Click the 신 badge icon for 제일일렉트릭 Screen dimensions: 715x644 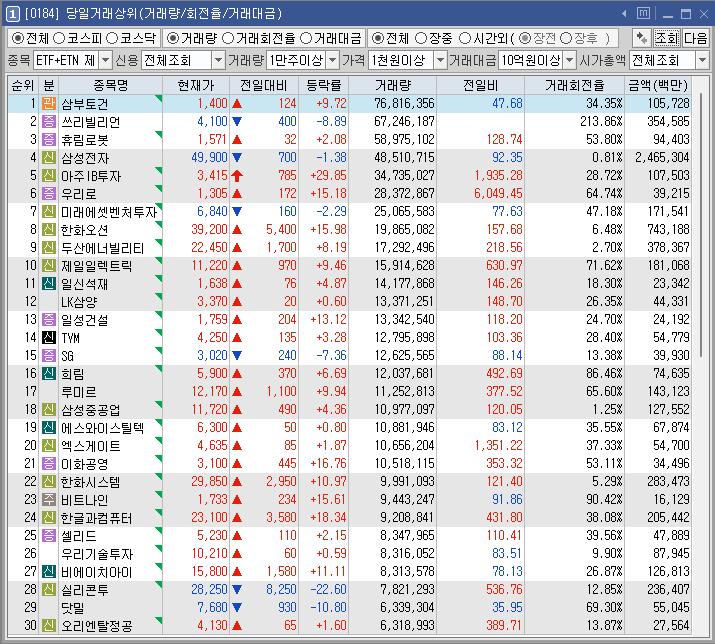49,265
